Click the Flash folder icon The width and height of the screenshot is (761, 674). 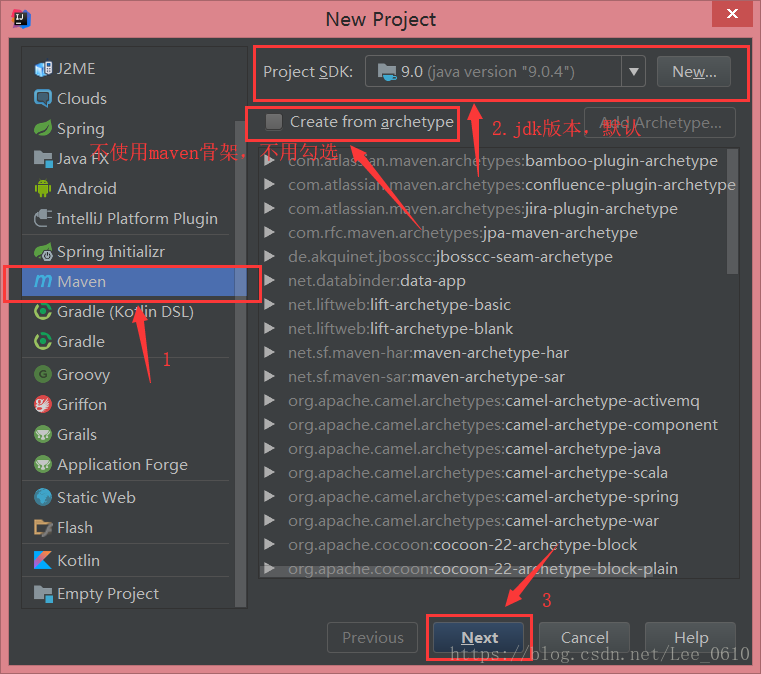43,527
